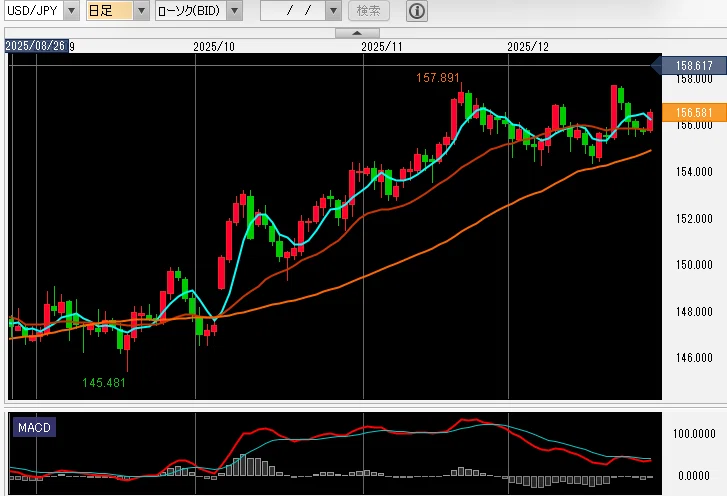Click the 2025/10 axis label
The width and height of the screenshot is (727, 496).
[214, 46]
